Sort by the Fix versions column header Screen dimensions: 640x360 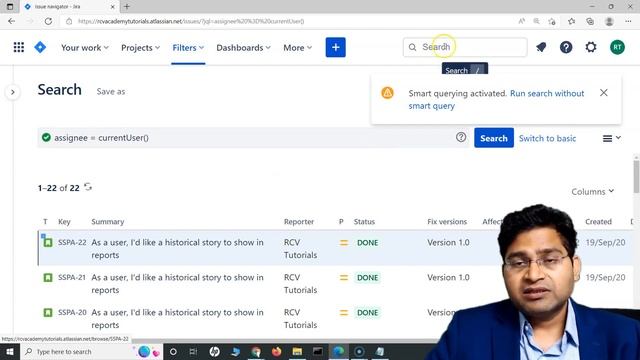pyautogui.click(x=447, y=222)
